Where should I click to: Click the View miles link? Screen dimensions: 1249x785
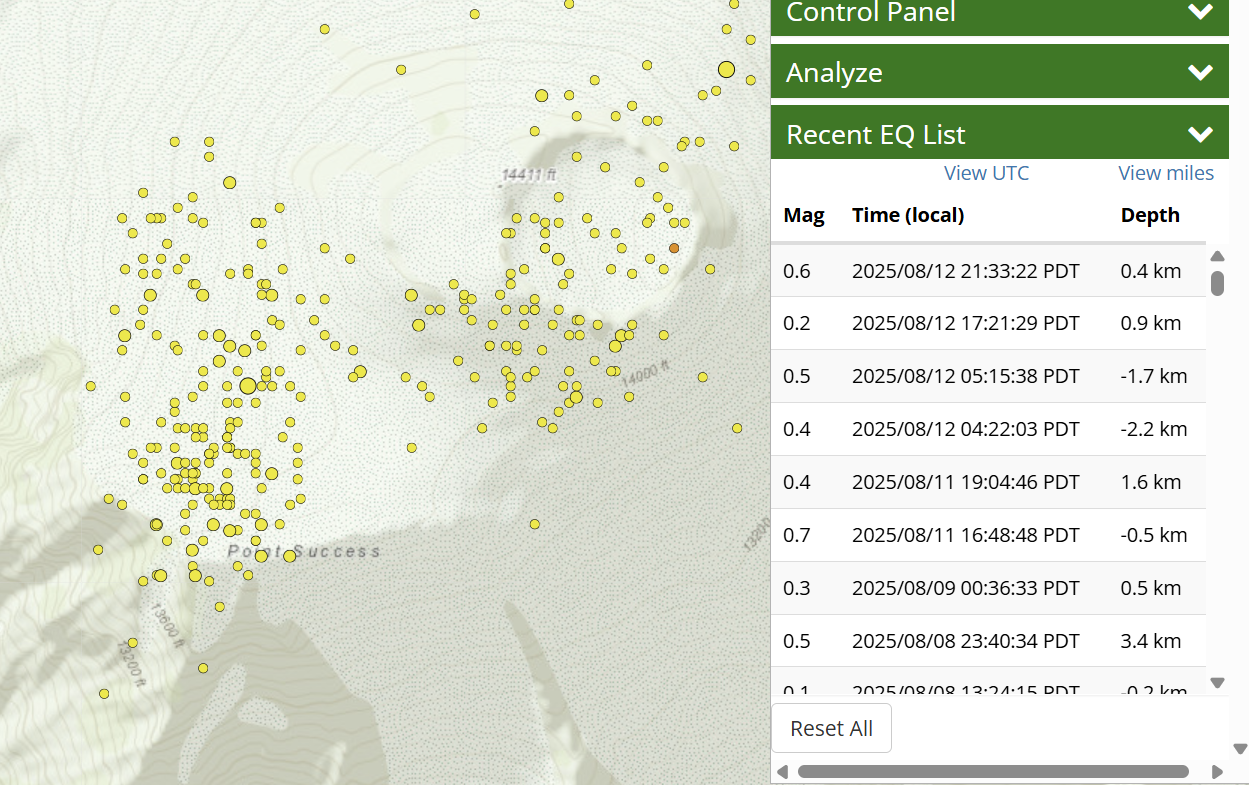tap(1165, 173)
